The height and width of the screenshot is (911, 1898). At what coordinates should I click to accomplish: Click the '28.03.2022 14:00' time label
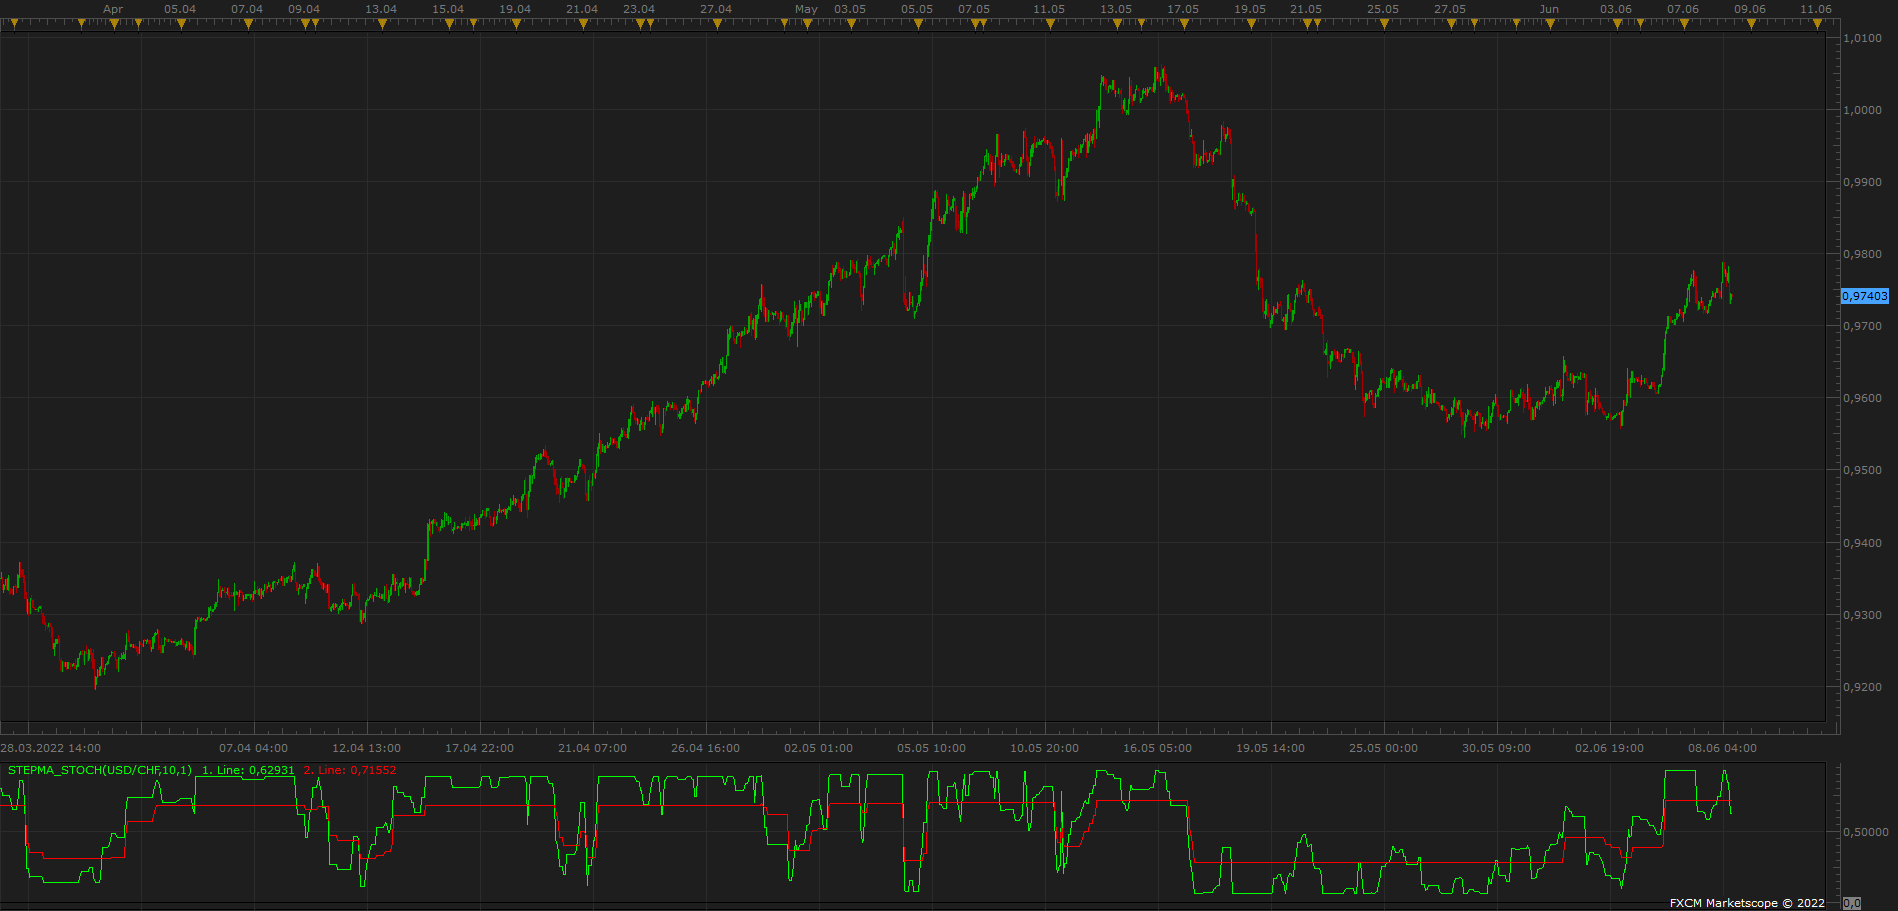click(x=51, y=748)
